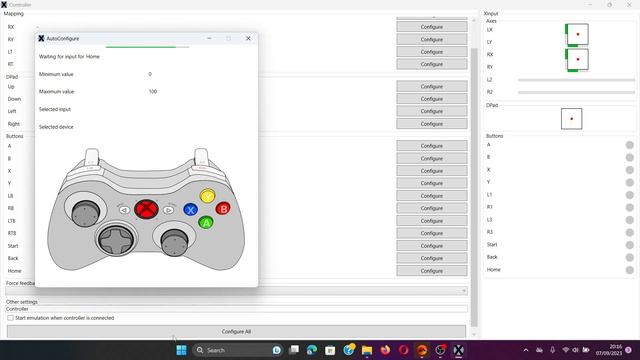
Task: Click Configure for the Start button
Action: pyautogui.click(x=432, y=246)
